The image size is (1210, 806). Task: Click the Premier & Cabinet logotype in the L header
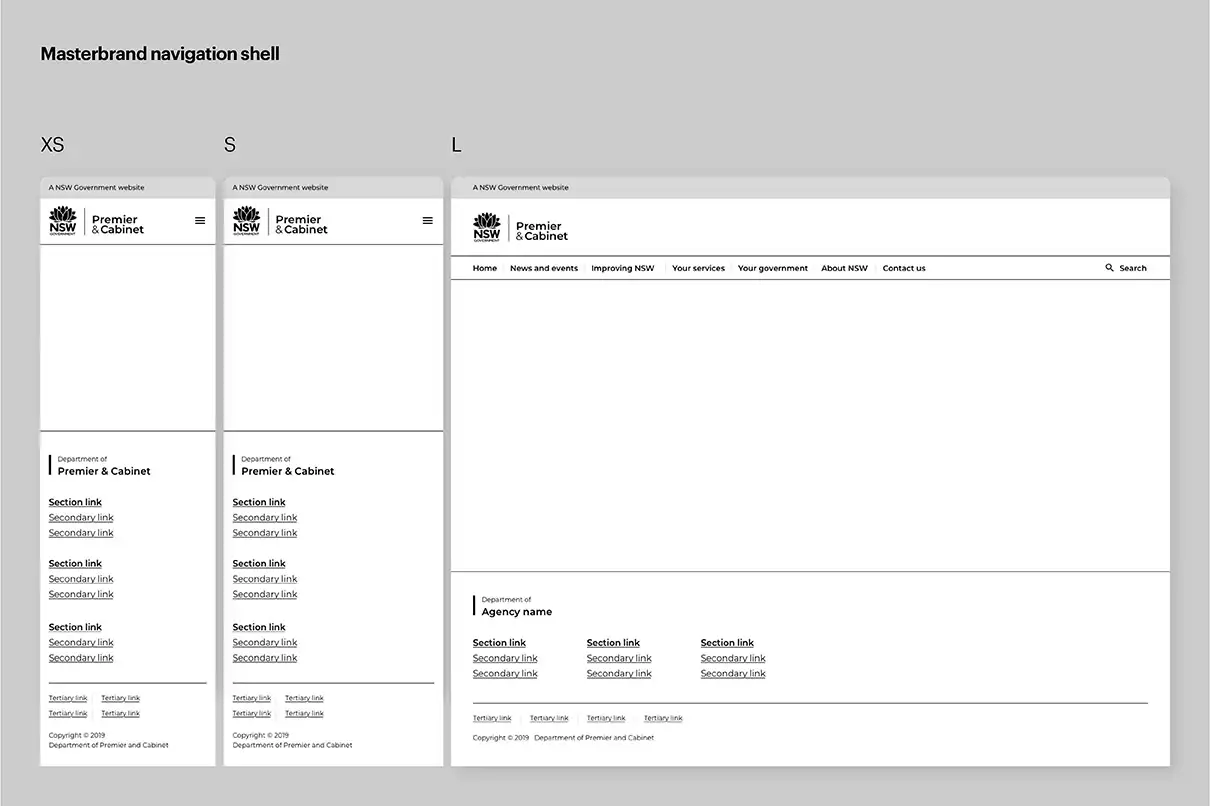(x=540, y=228)
